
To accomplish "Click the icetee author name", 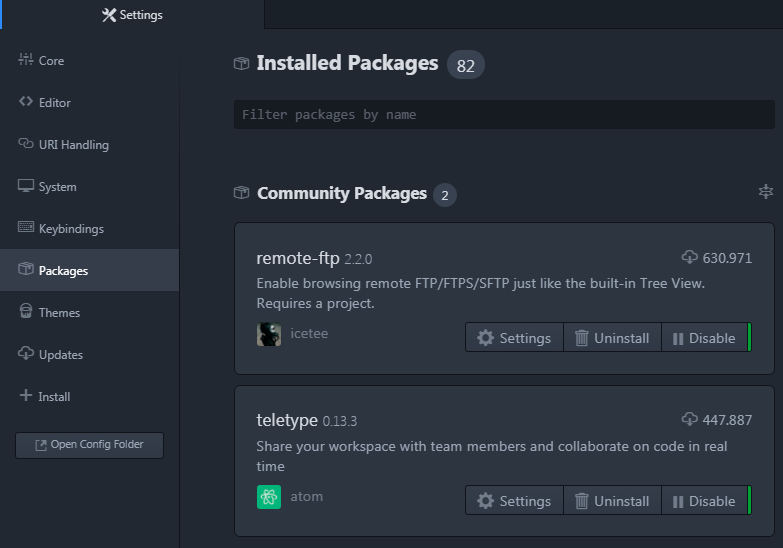I will [x=309, y=333].
